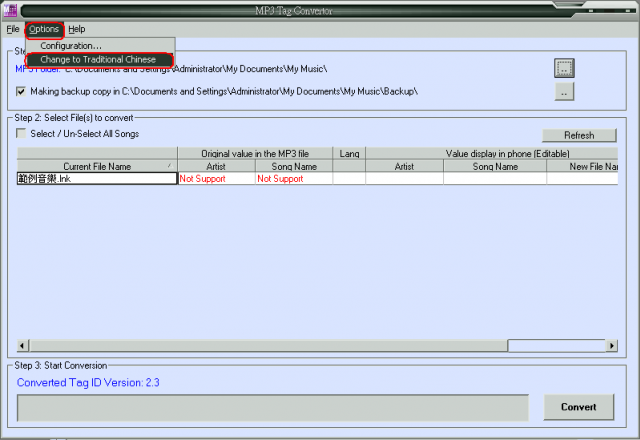Image resolution: width=640 pixels, height=440 pixels.
Task: Click the MP3 Tag Convertor app icon
Action: (x=10, y=10)
